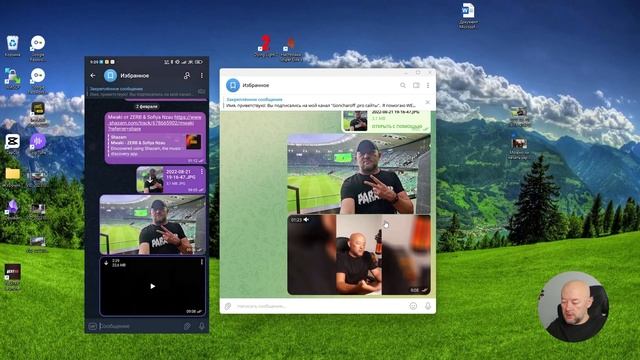The height and width of the screenshot is (360, 640).
Task: Play the video in phone Telegram chat
Action: pyautogui.click(x=153, y=286)
